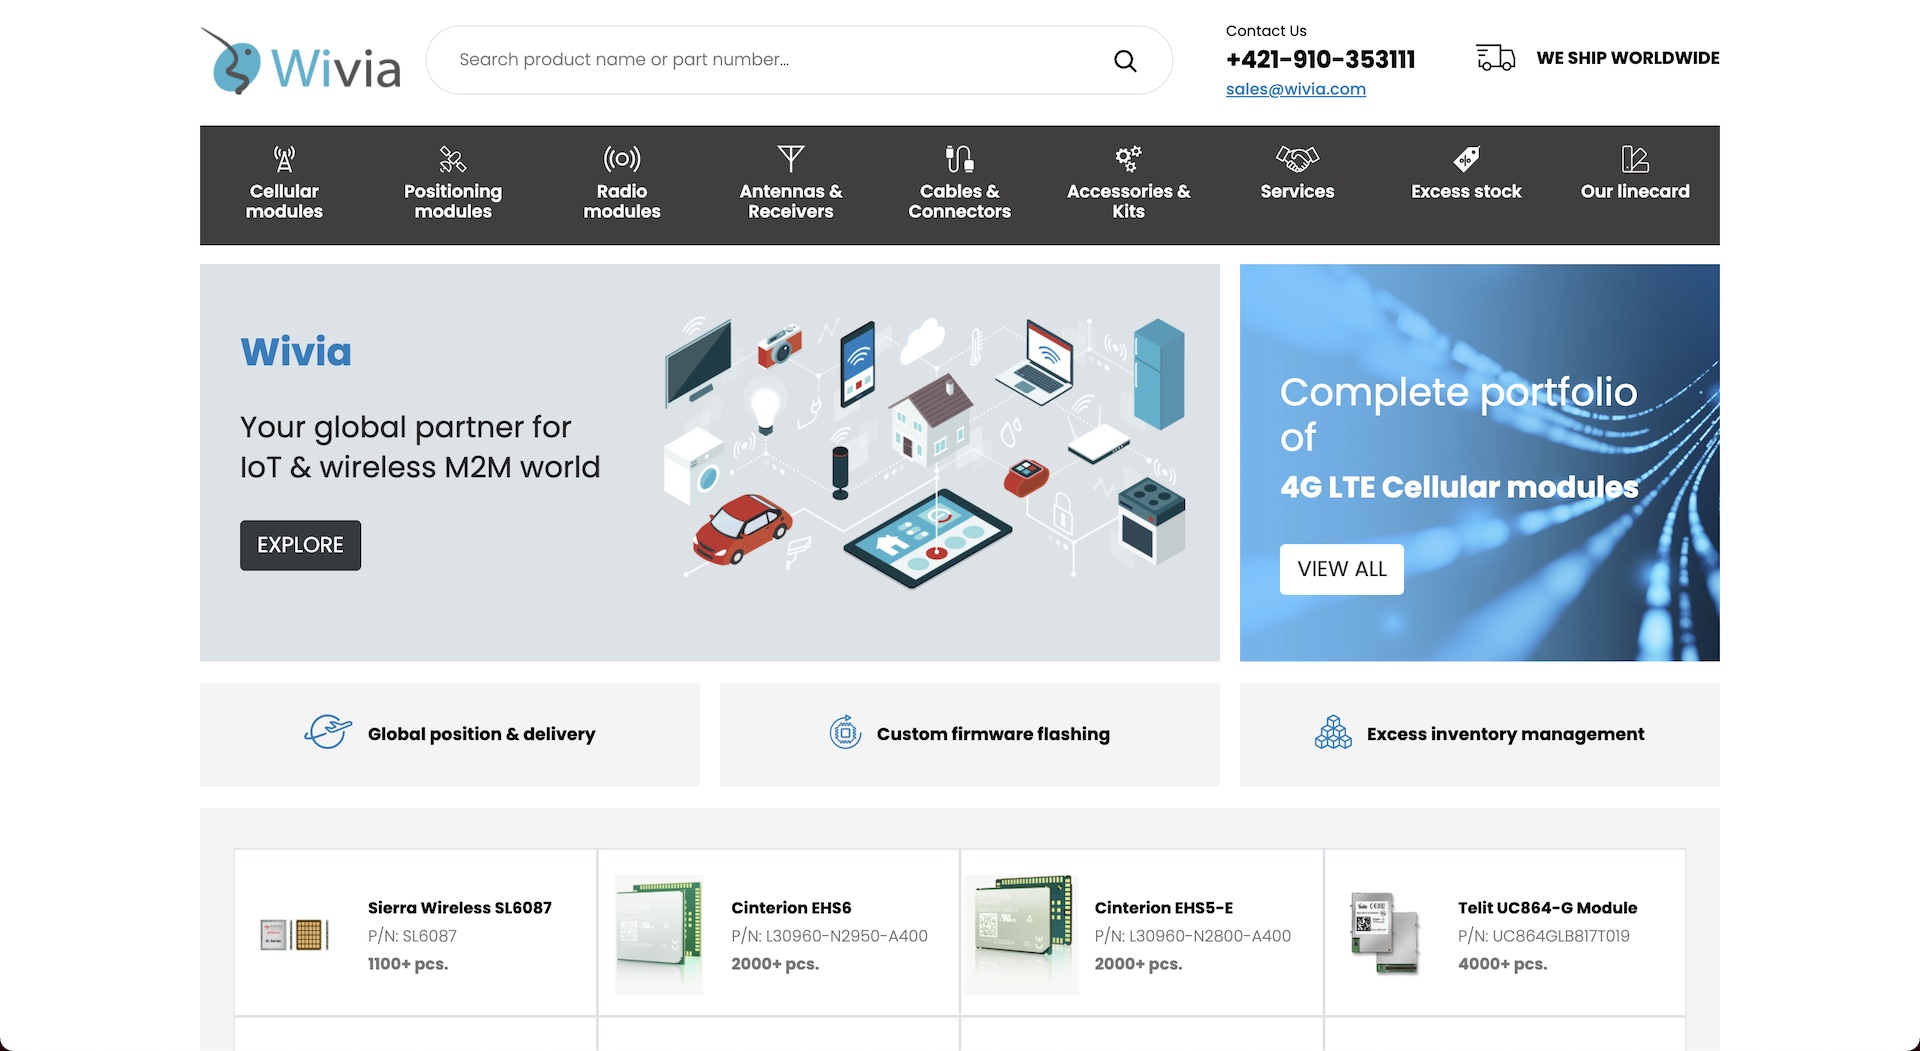
Task: Click the Services handshake icon
Action: point(1297,159)
